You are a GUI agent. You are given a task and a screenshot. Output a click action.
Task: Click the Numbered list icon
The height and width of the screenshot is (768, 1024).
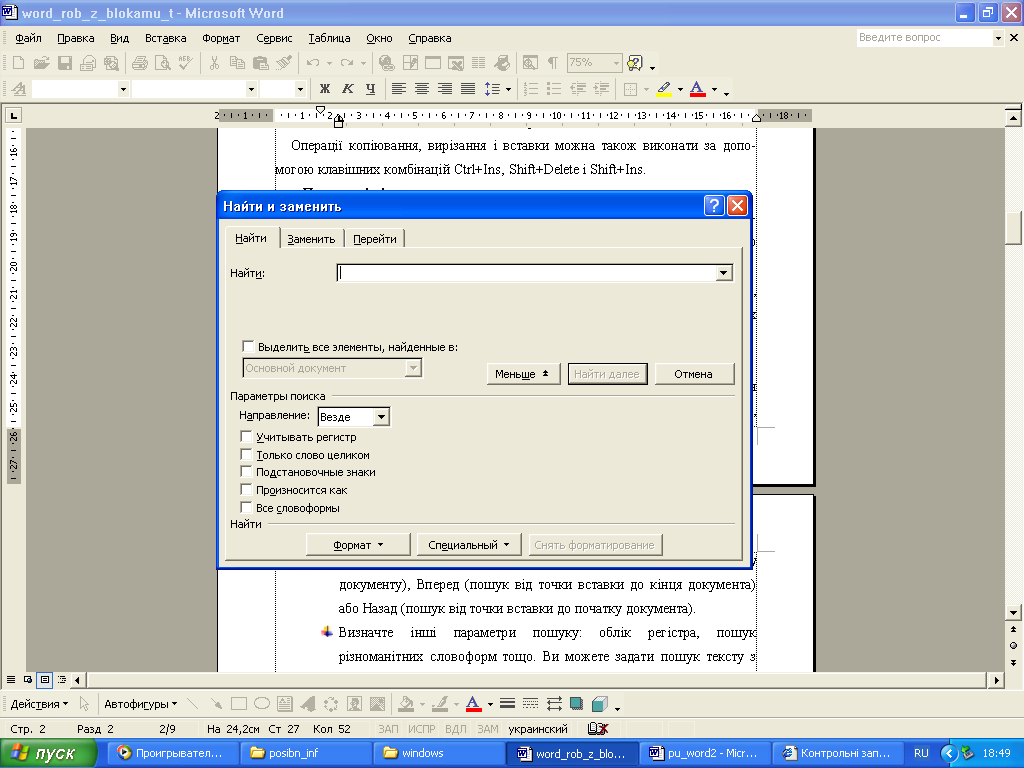click(x=531, y=89)
